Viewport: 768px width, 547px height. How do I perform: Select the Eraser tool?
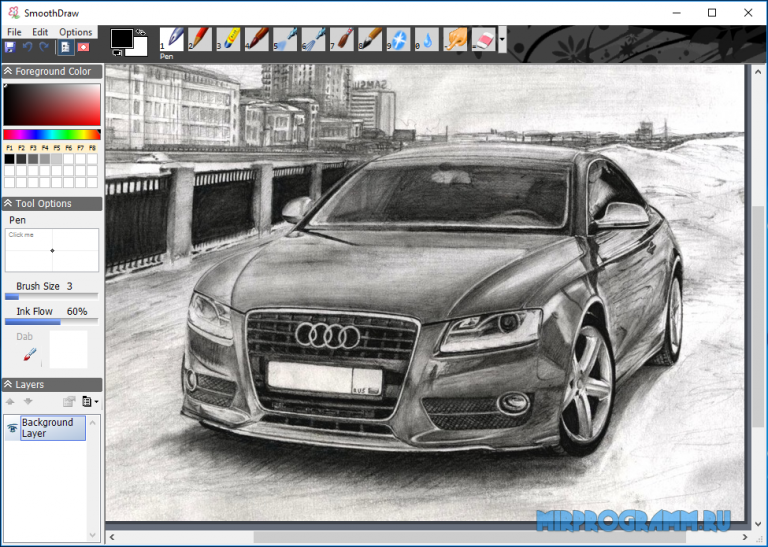tap(484, 39)
